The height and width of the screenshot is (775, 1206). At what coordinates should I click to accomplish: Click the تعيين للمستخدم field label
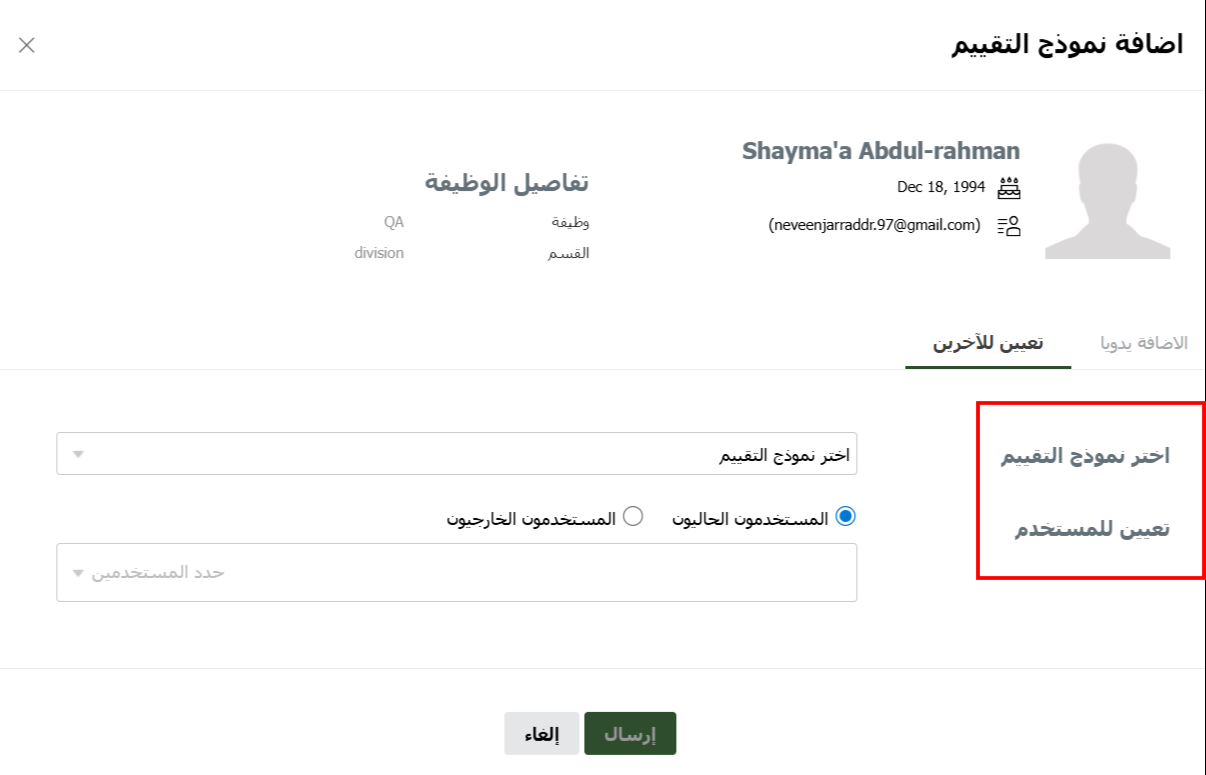tap(1092, 530)
